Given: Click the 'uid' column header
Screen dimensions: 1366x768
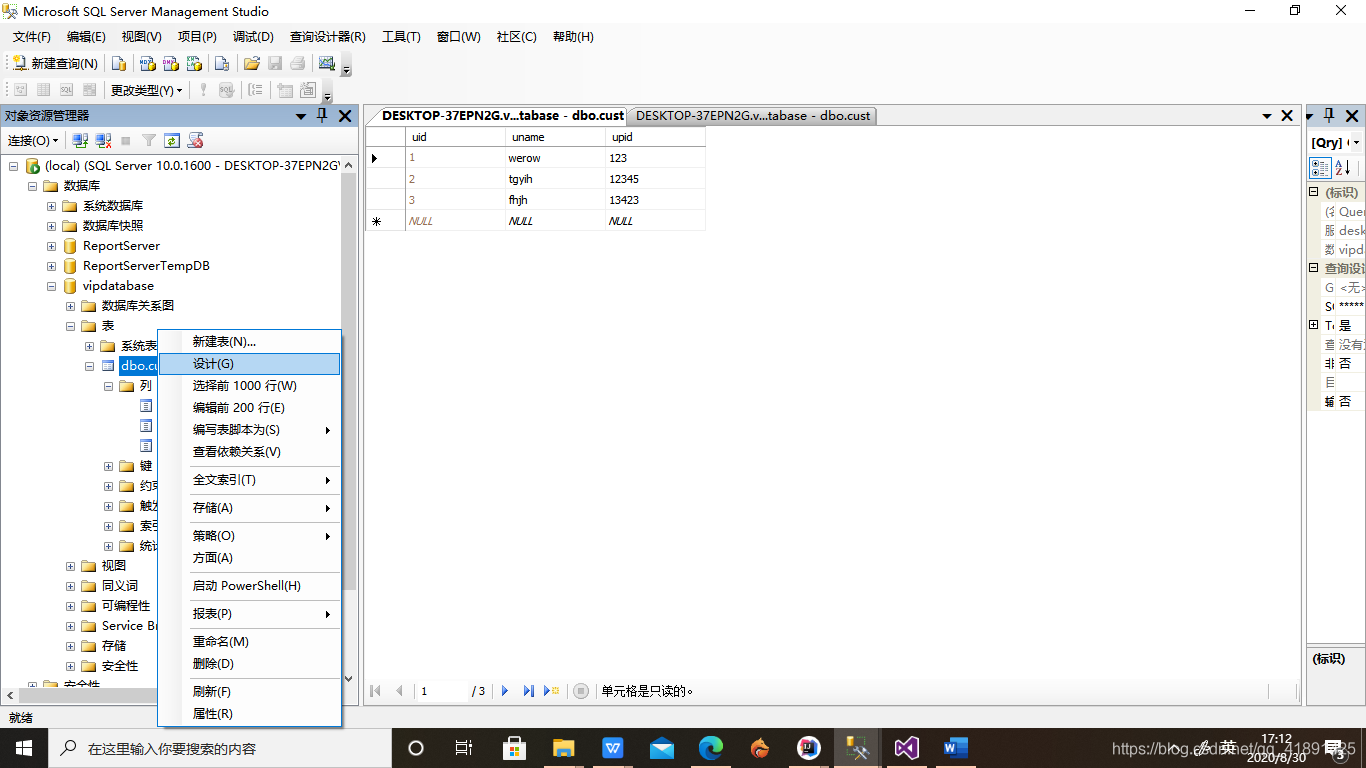Looking at the screenshot, I should (x=456, y=137).
